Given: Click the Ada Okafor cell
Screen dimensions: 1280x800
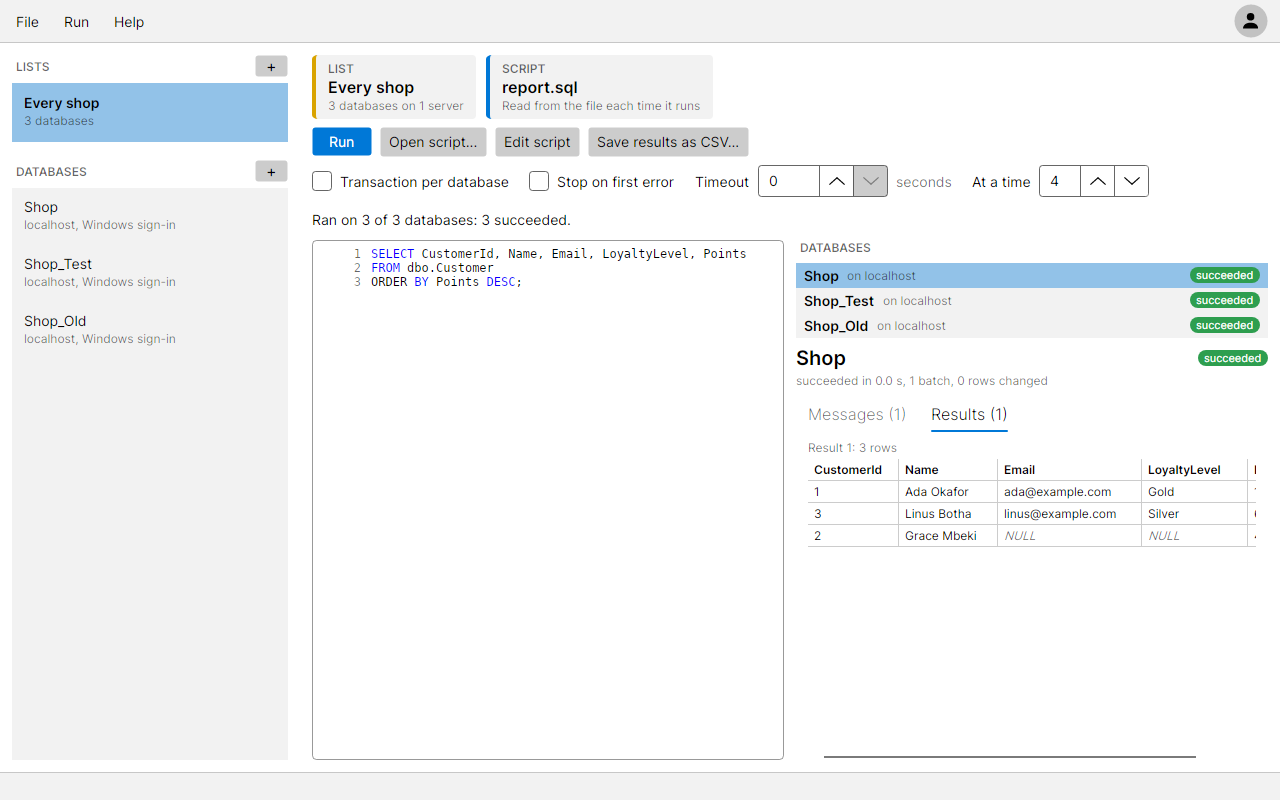Looking at the screenshot, I should click(x=948, y=492).
